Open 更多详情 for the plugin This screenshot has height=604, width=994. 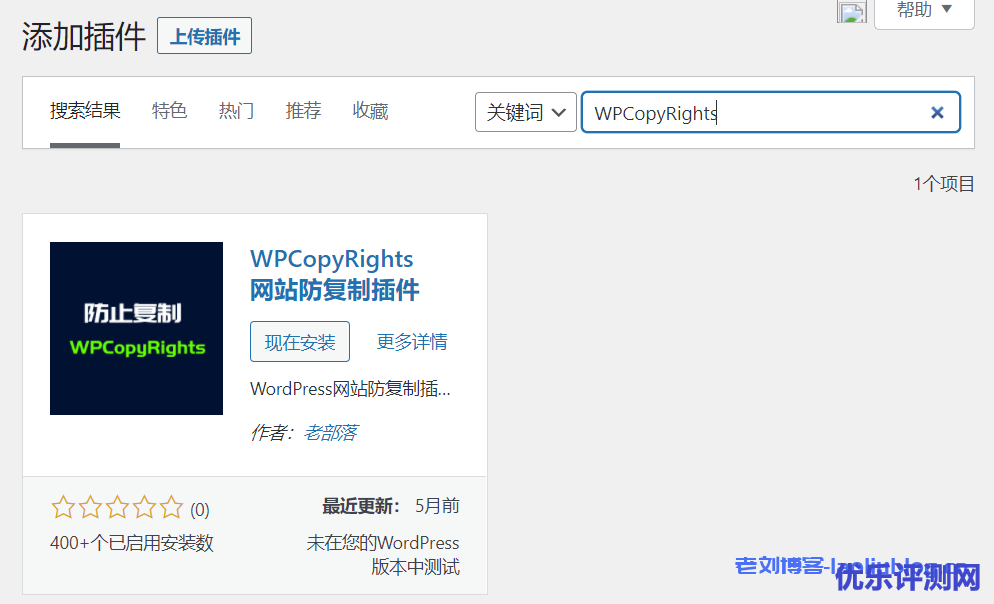412,342
